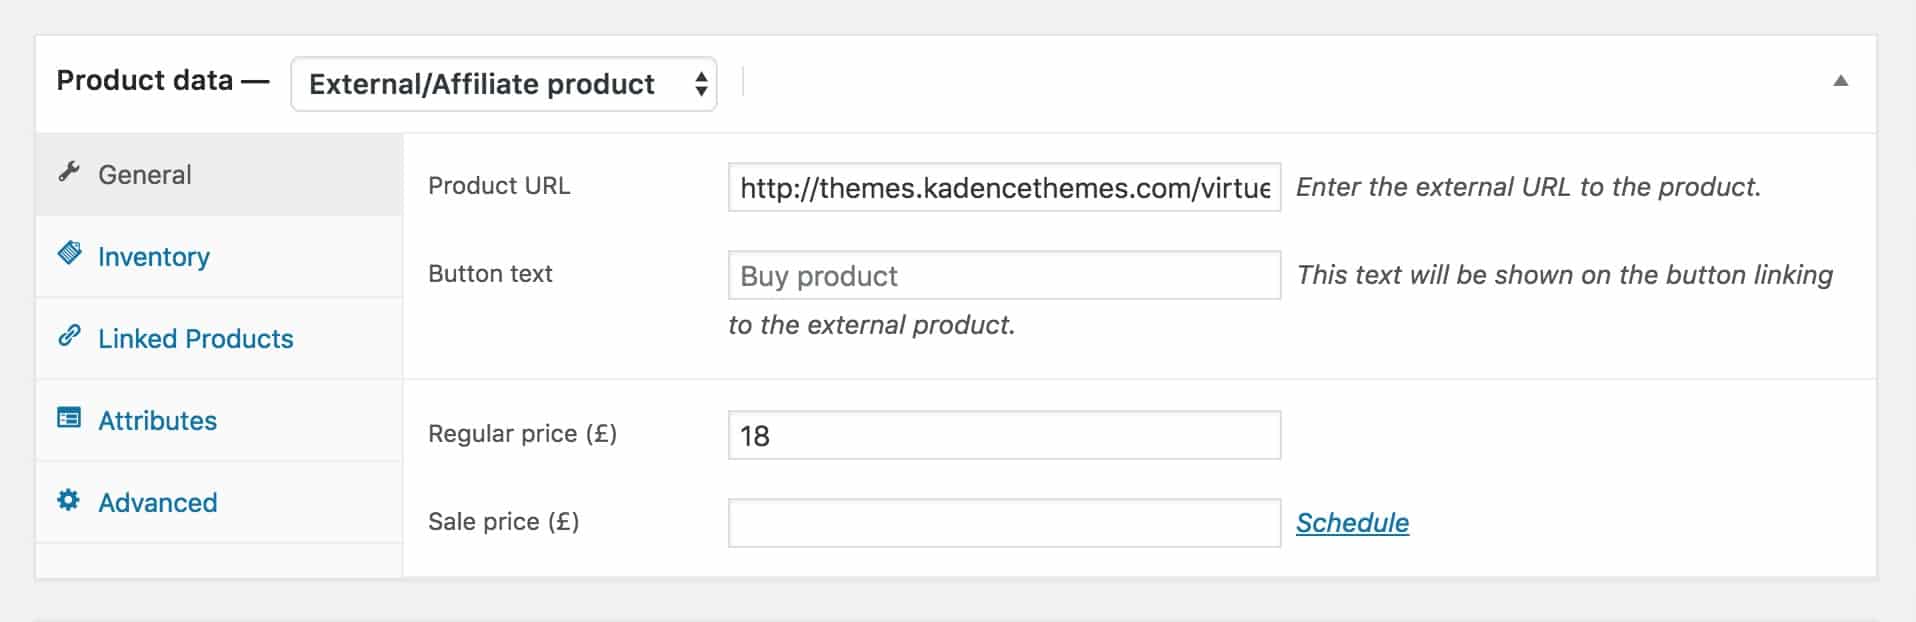Select the General tab
Screen dimensions: 1916x622
pos(219,175)
